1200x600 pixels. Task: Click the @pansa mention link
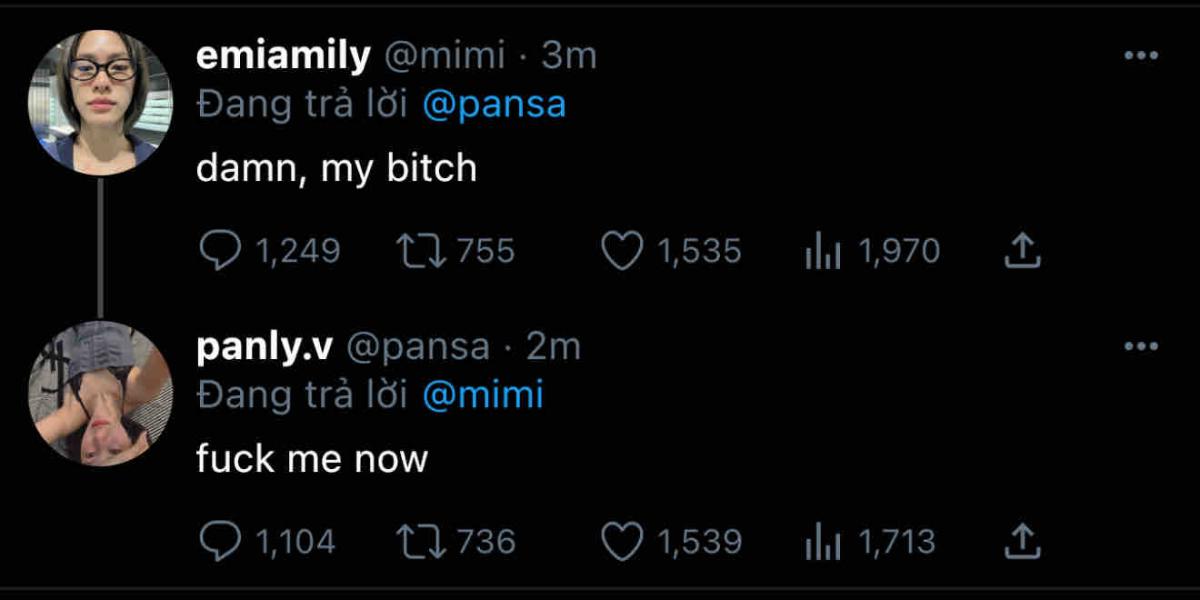[x=494, y=105]
